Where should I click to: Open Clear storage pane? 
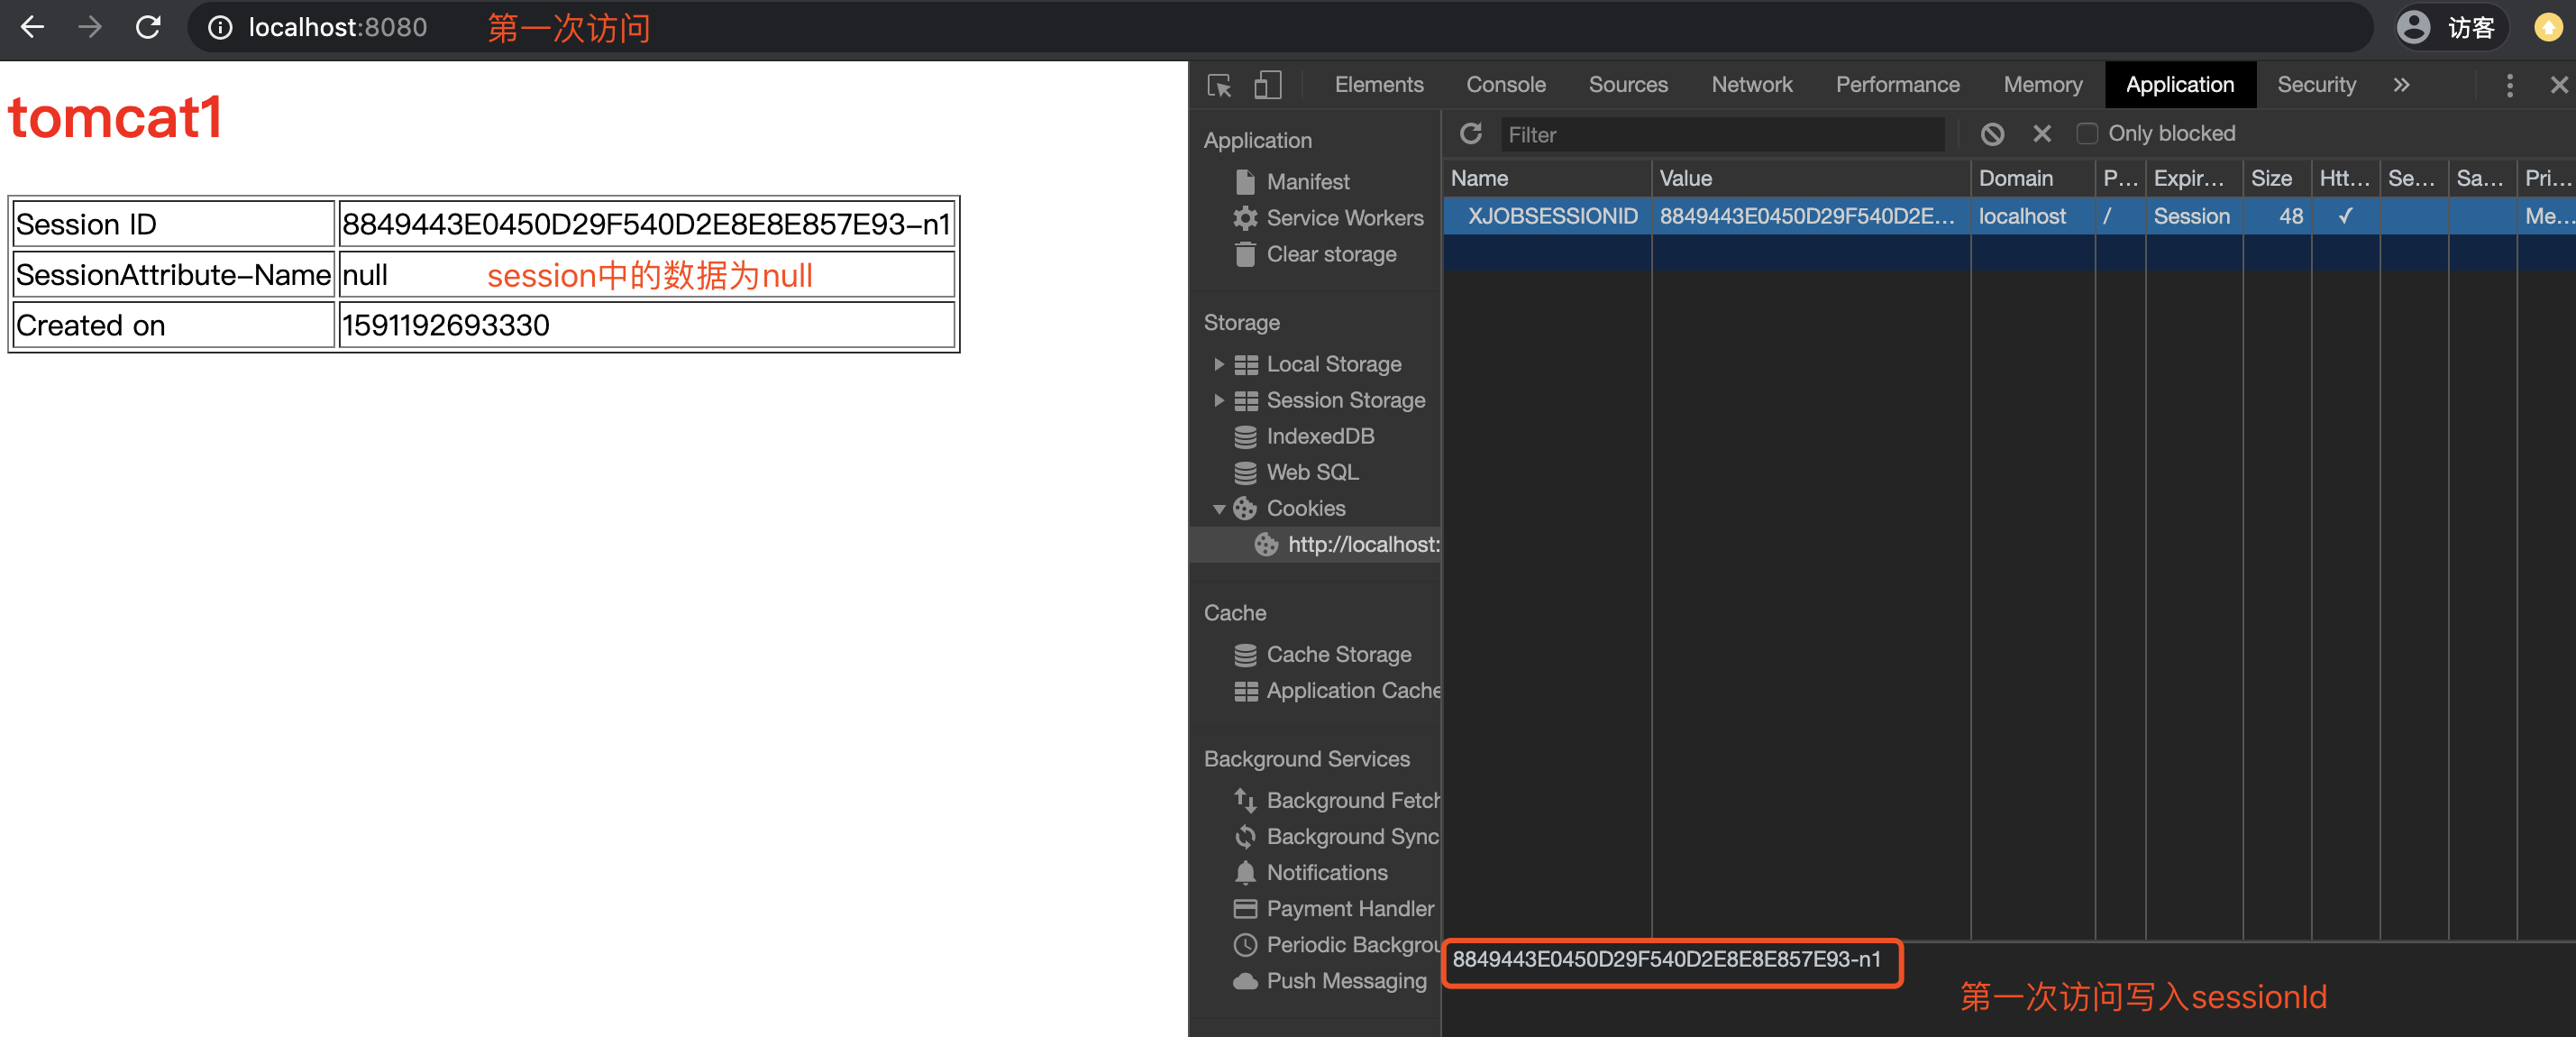pos(1331,254)
